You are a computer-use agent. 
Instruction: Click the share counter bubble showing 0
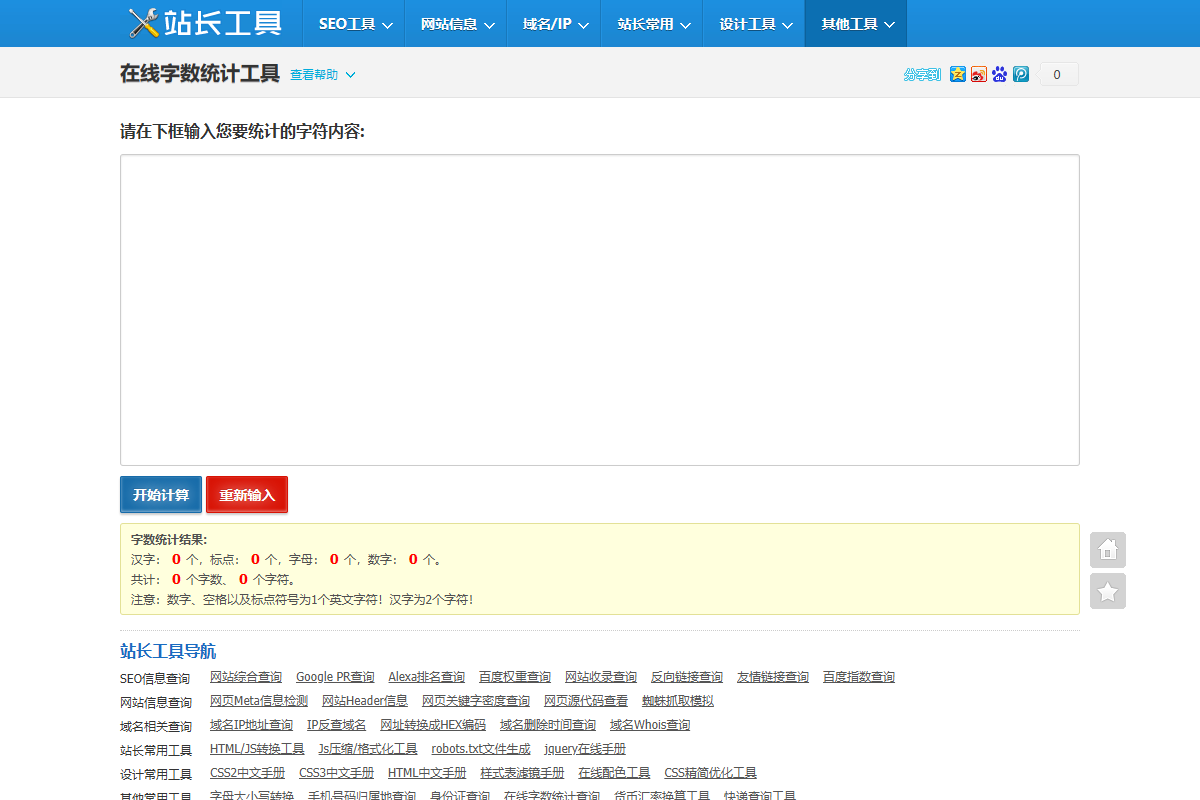pyautogui.click(x=1058, y=73)
